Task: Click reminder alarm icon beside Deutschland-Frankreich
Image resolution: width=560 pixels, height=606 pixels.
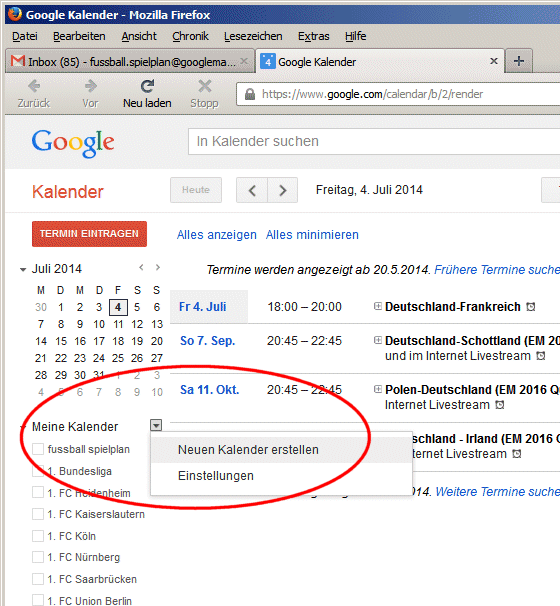Action: coord(531,307)
